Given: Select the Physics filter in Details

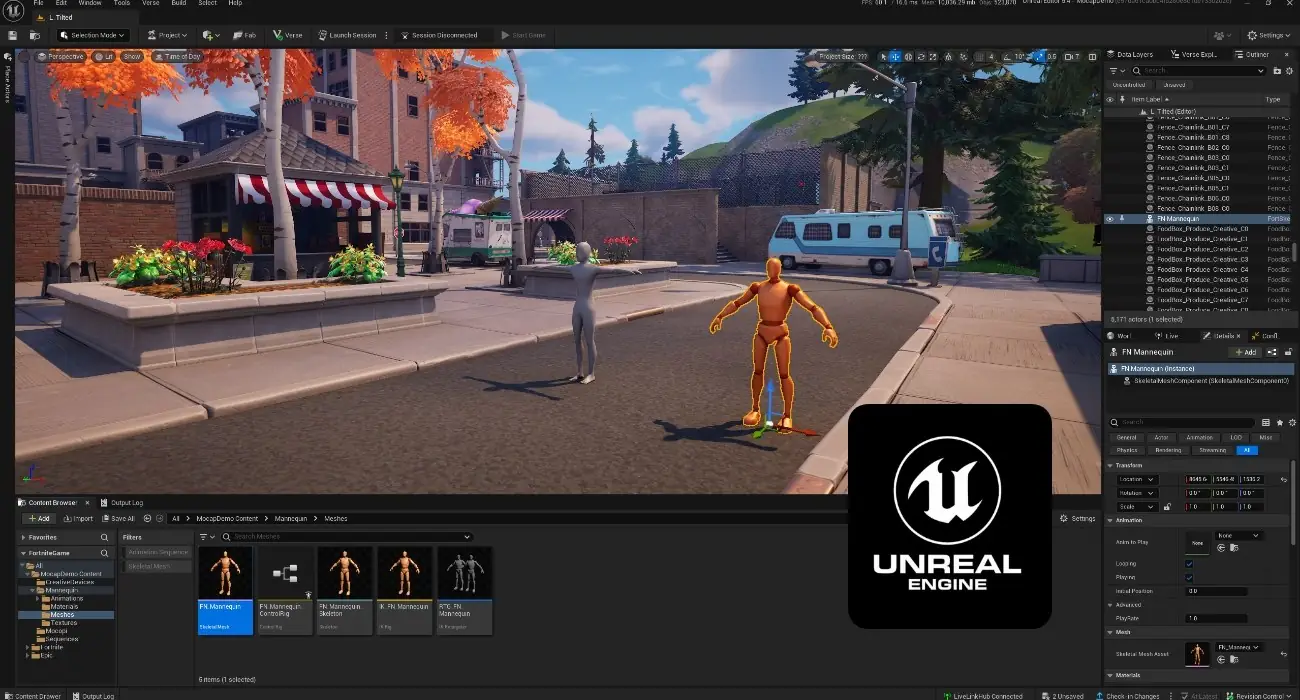Looking at the screenshot, I should (x=1127, y=450).
